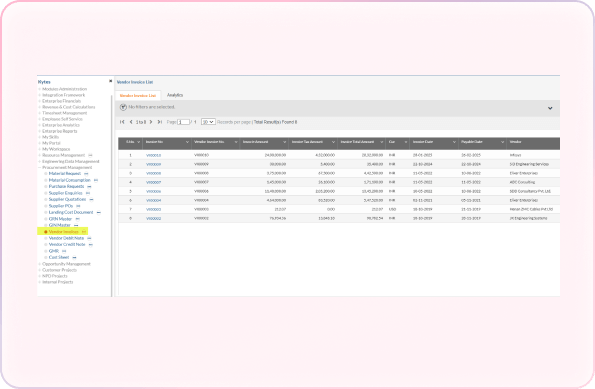The image size is (595, 389).
Task: Click the menu icon beside Vendor Debit Note
Action: (x=89, y=238)
